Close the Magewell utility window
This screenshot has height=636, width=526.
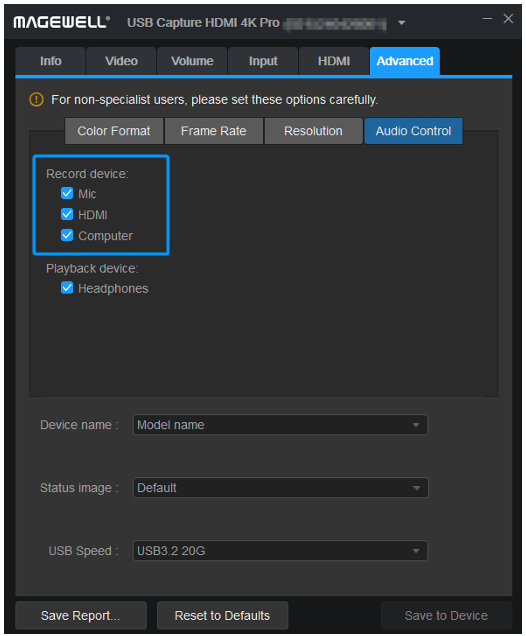508,19
